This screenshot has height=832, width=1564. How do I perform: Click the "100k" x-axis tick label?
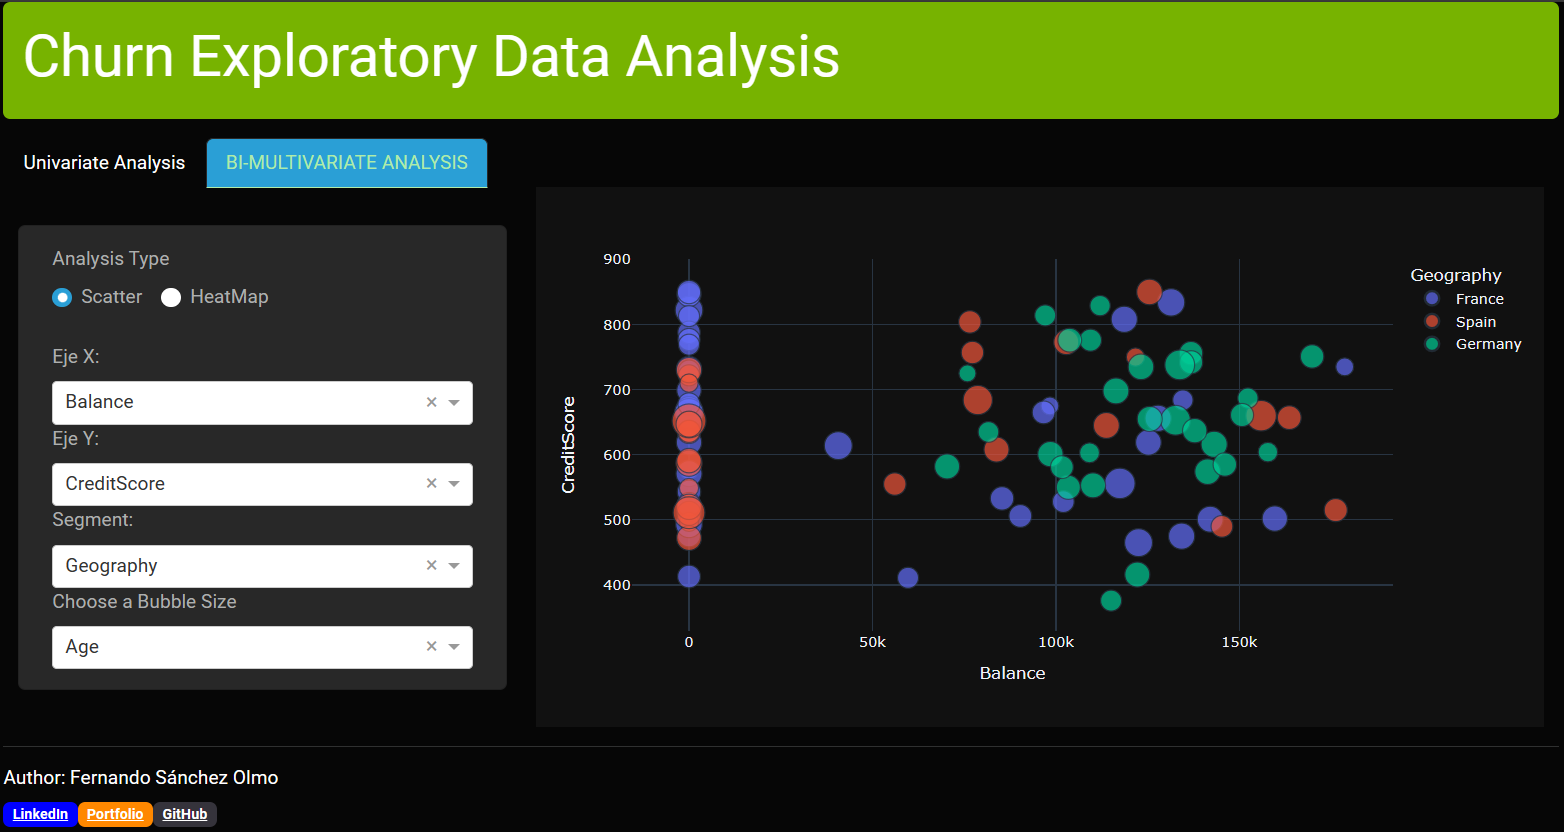[x=1056, y=642]
